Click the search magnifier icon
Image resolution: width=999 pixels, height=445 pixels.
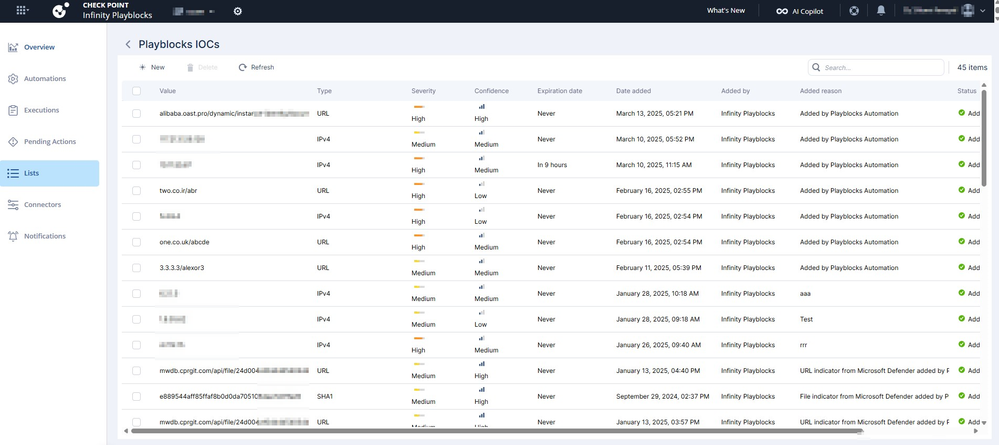pos(817,67)
